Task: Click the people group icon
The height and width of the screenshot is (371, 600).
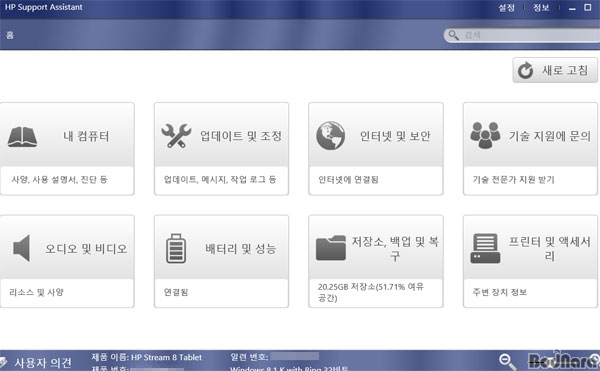Action: [485, 135]
